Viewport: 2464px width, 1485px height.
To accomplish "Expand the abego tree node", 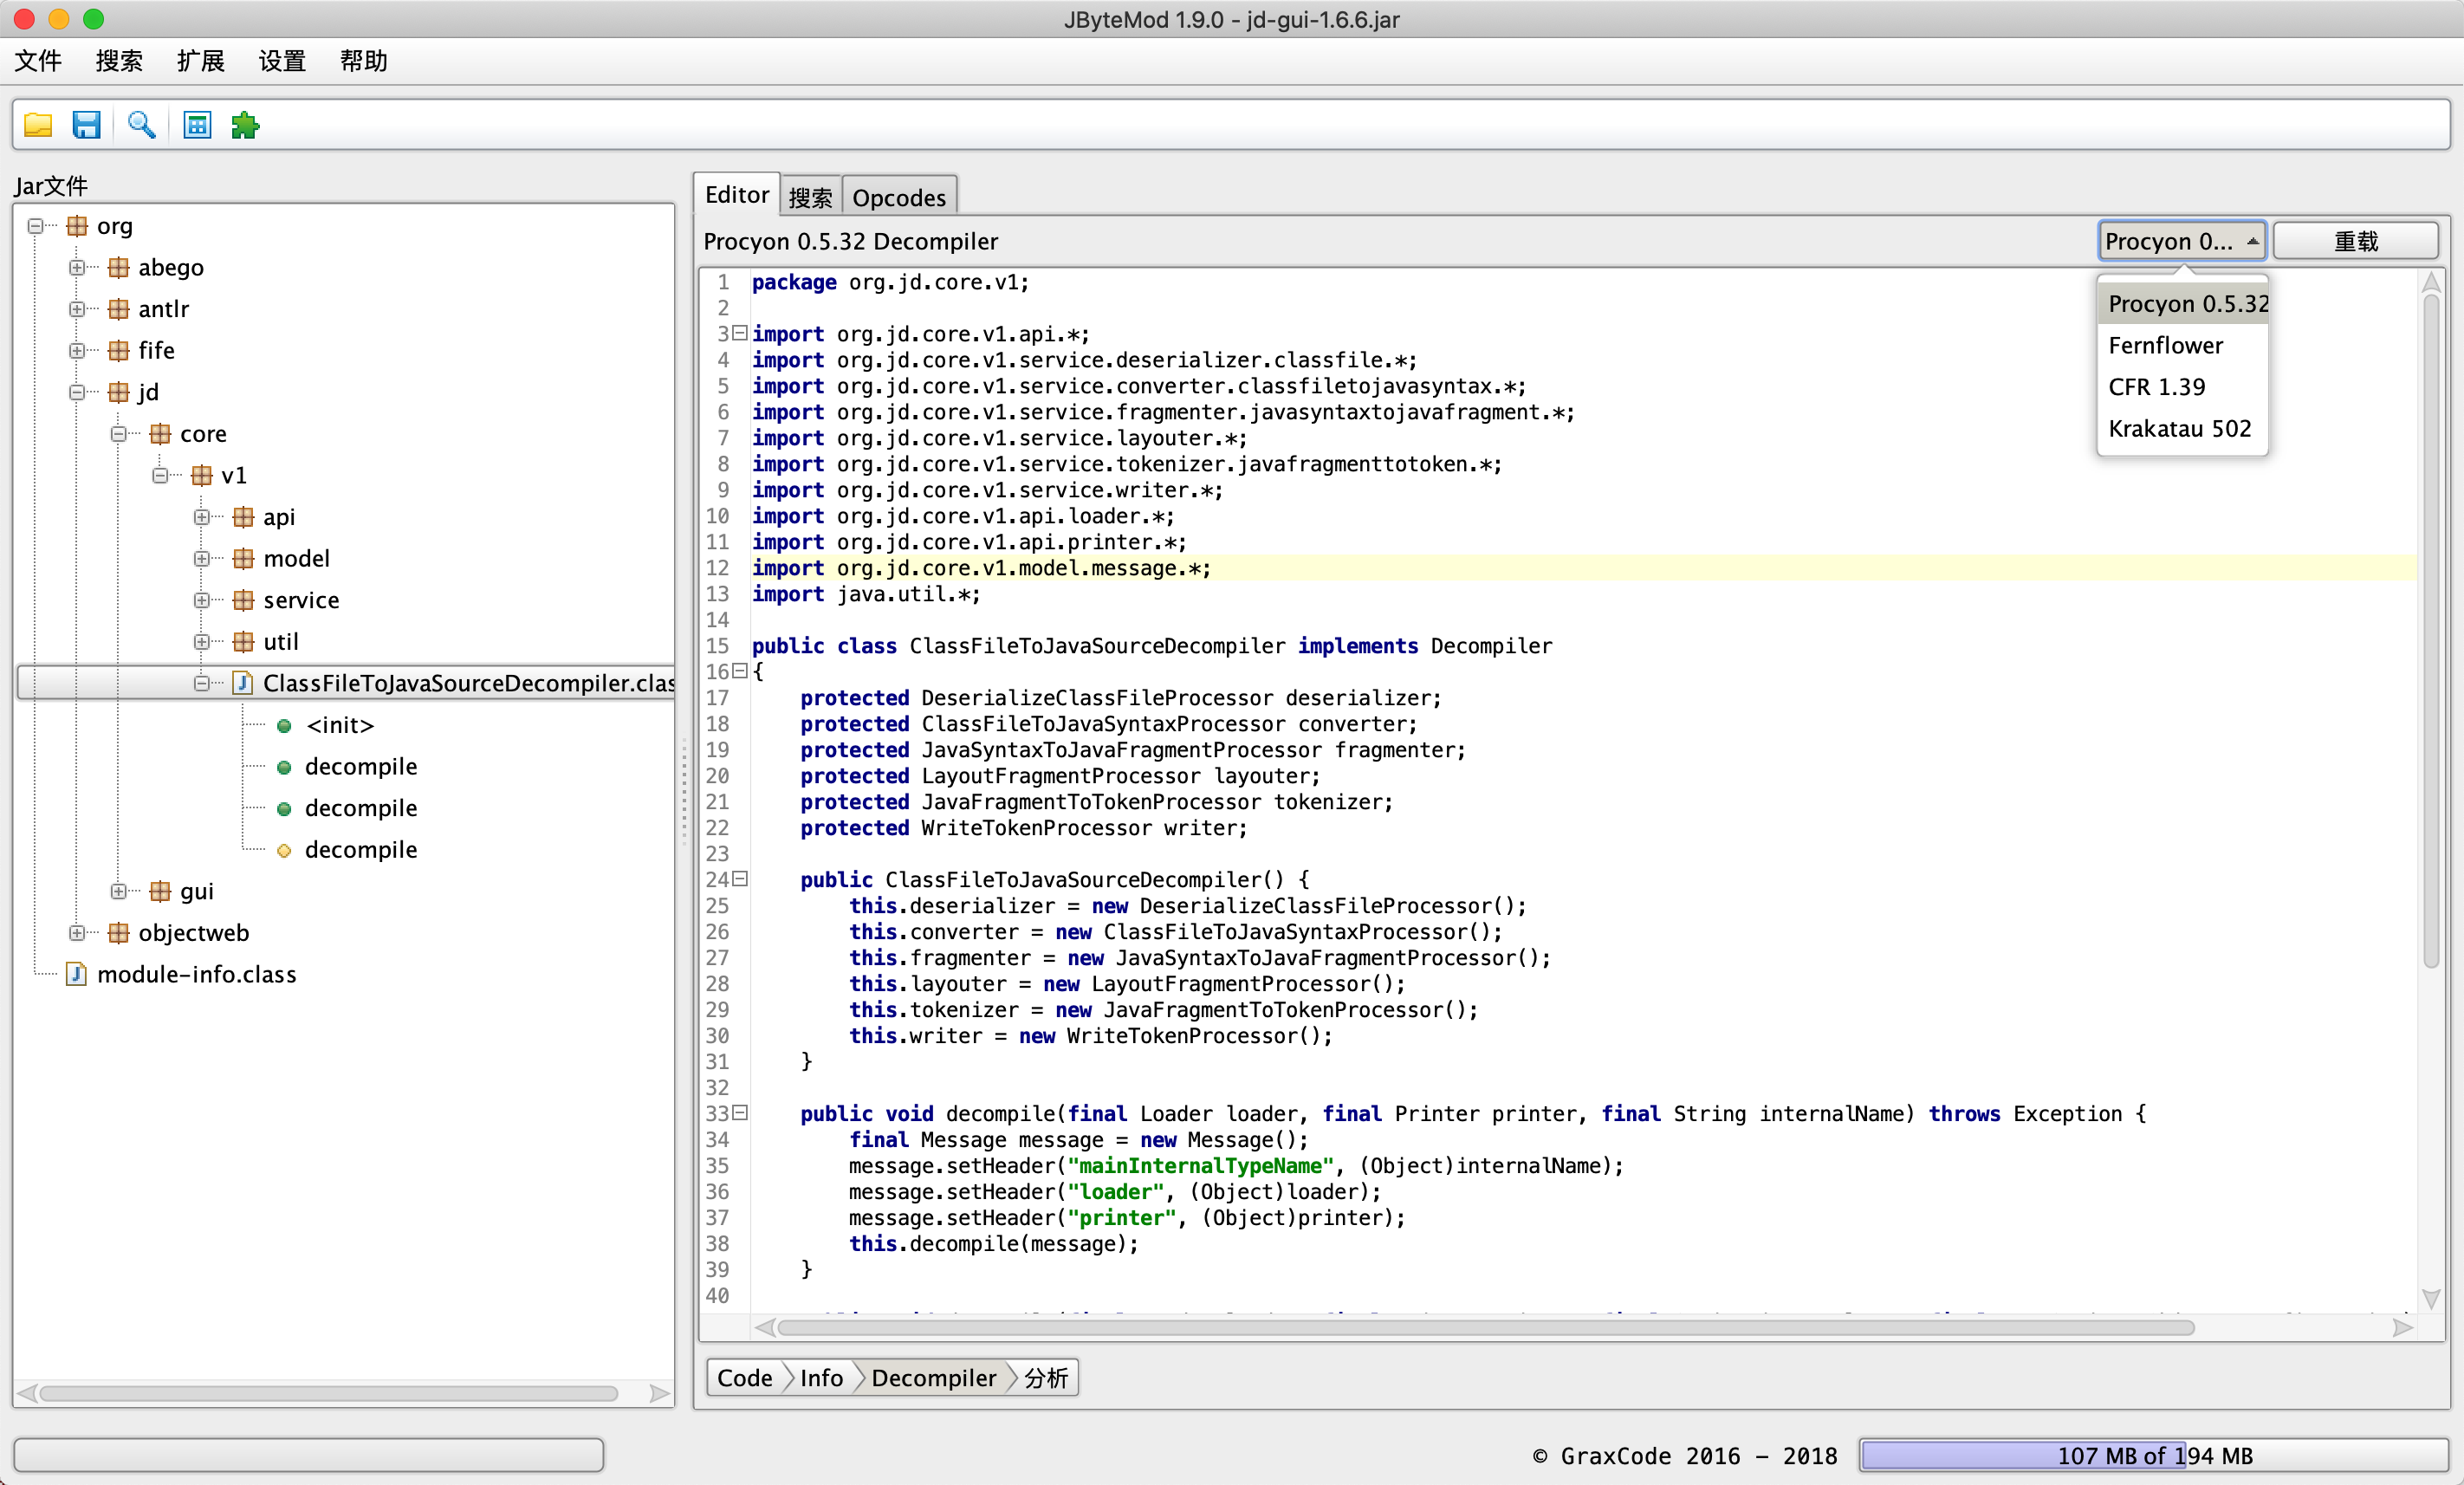I will [x=77, y=267].
